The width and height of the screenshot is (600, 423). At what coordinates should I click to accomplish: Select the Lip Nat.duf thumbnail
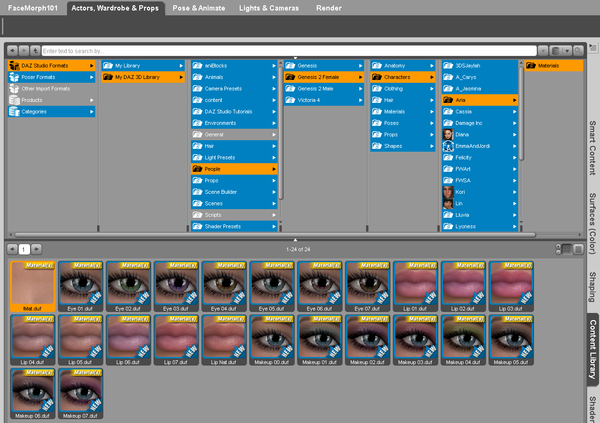224,340
